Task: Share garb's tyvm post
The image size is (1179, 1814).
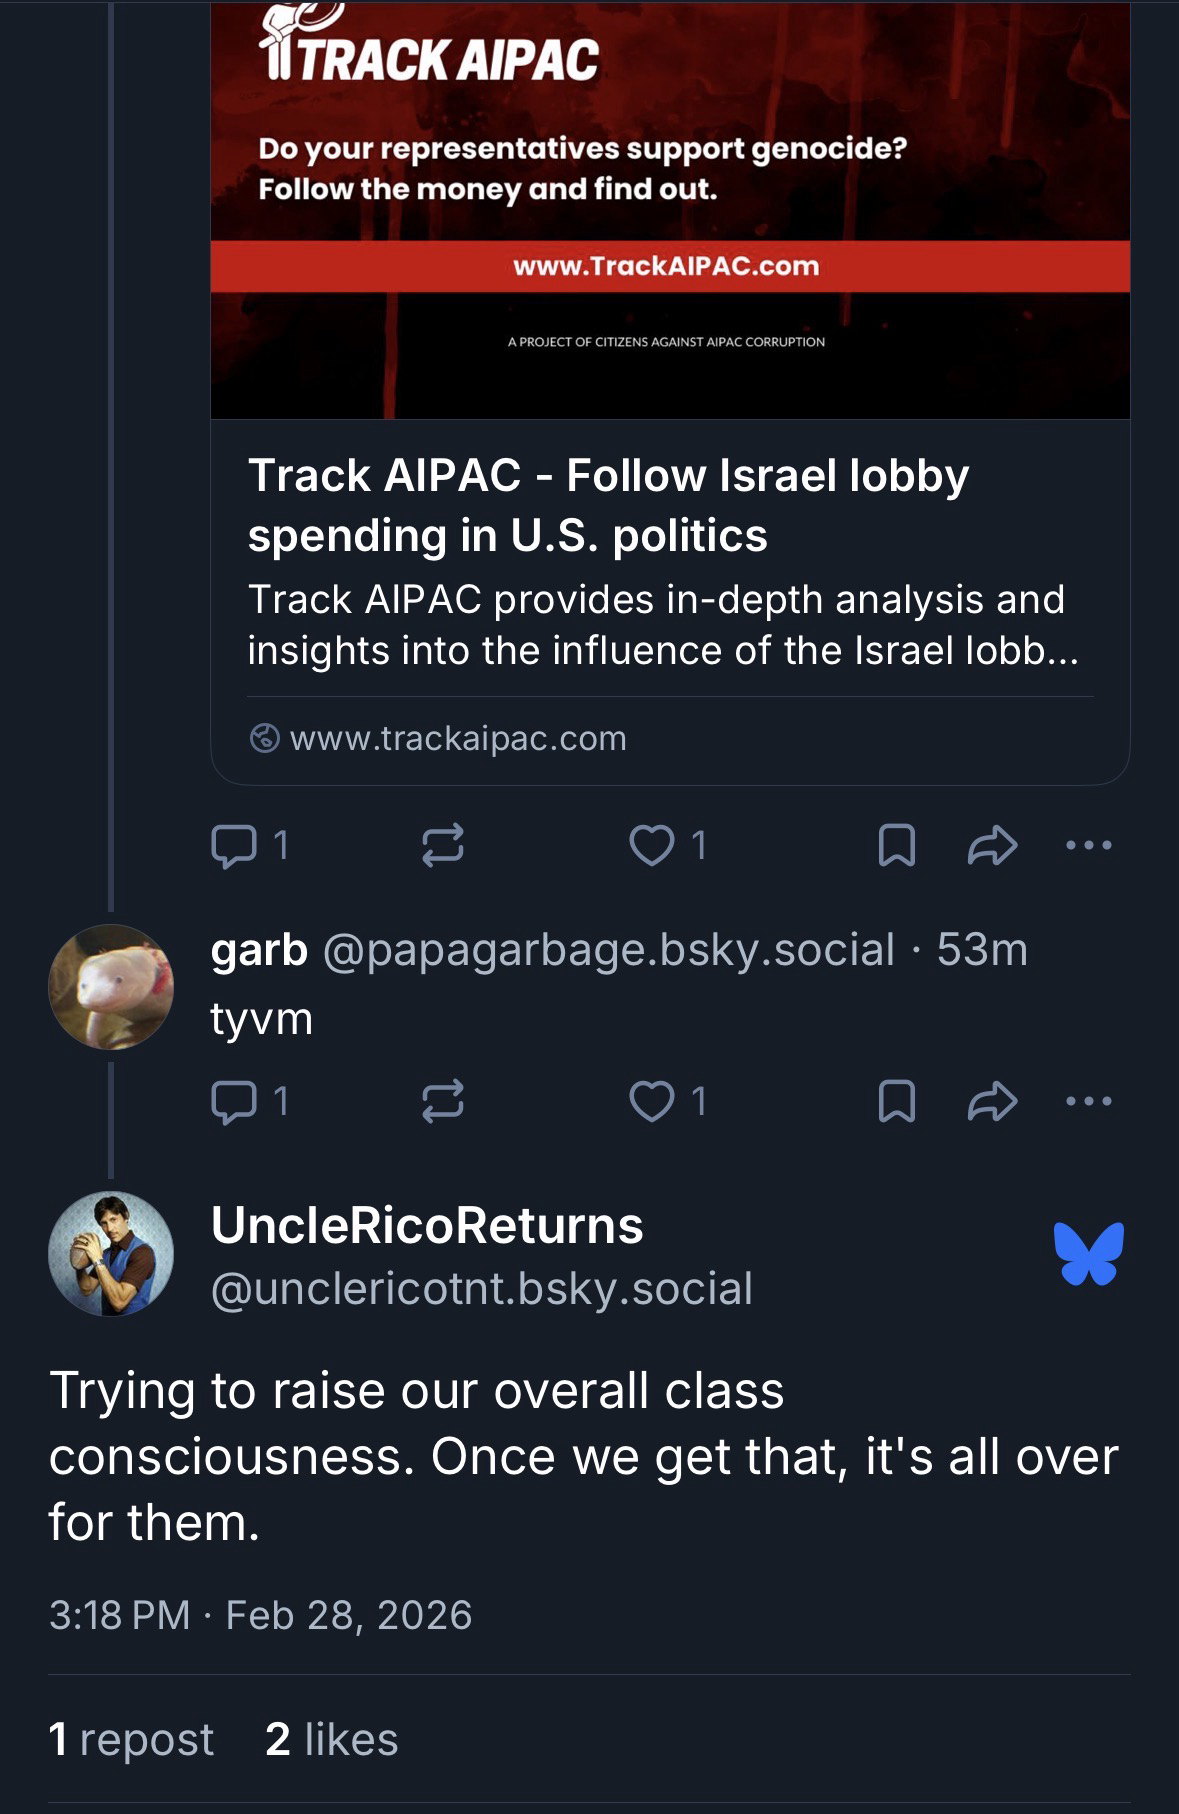Action: (x=992, y=1102)
